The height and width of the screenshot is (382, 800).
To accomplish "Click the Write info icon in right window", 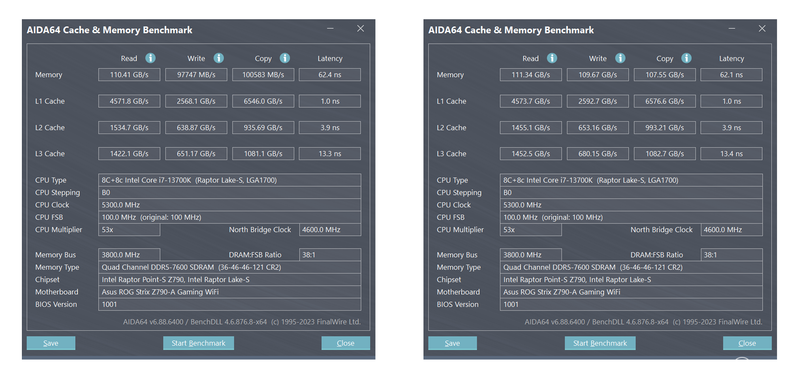I will click(620, 58).
